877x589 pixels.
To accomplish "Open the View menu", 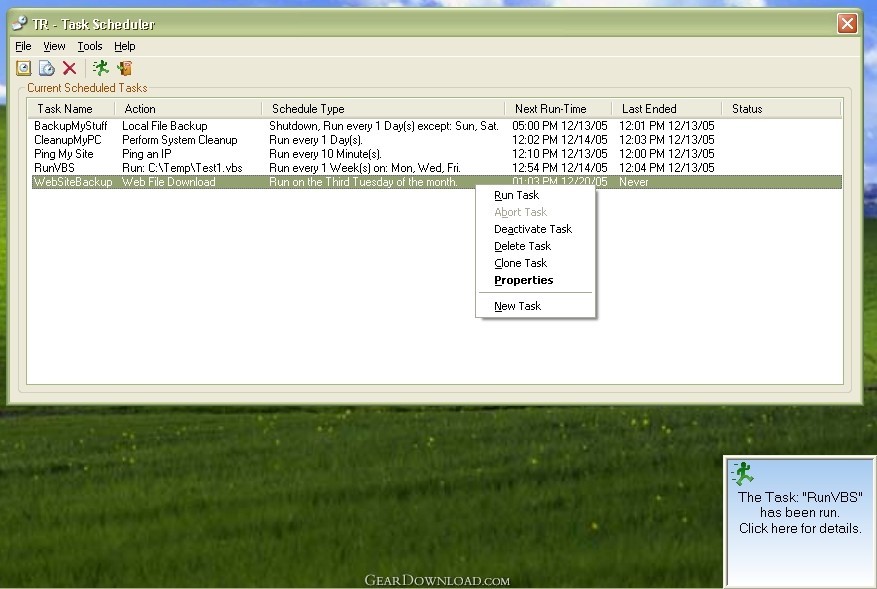I will pos(54,46).
